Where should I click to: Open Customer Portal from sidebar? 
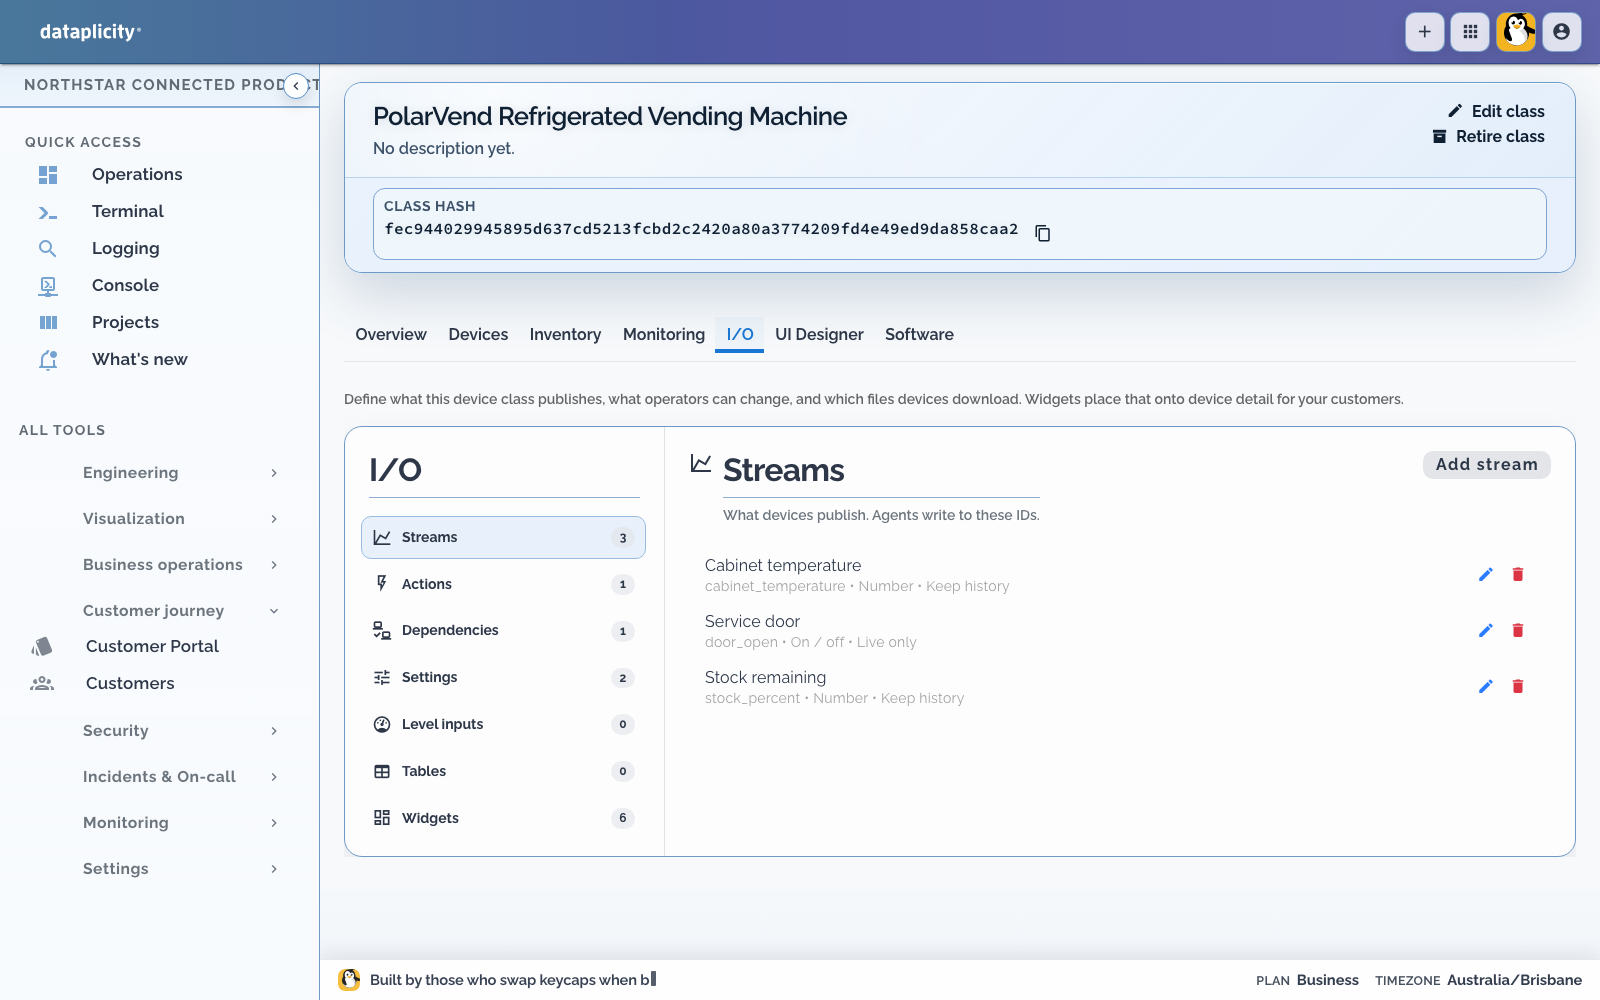click(152, 647)
